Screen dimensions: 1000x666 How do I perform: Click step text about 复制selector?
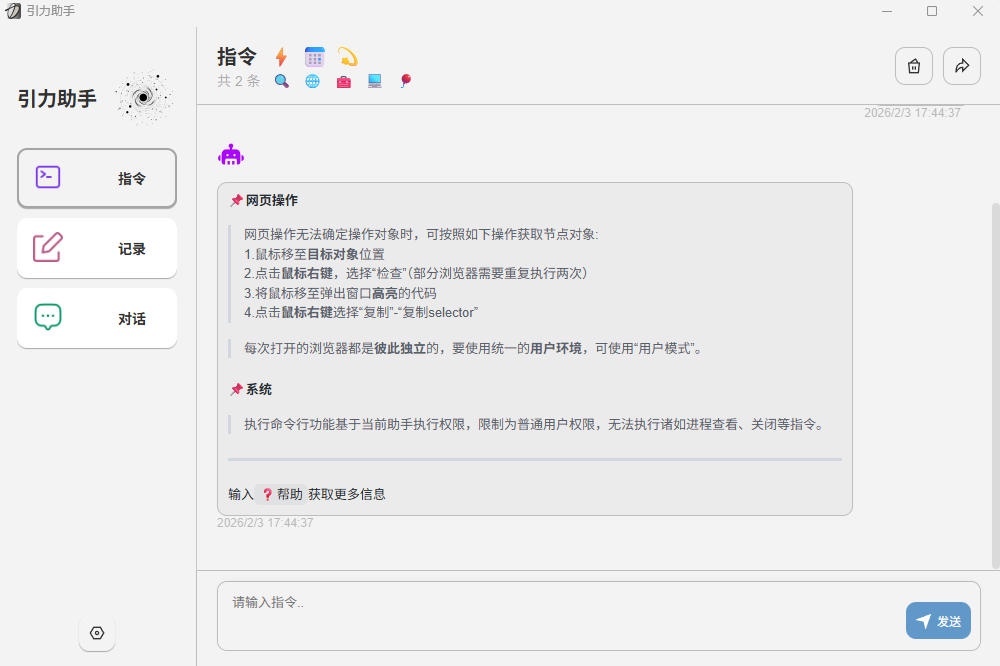(361, 313)
